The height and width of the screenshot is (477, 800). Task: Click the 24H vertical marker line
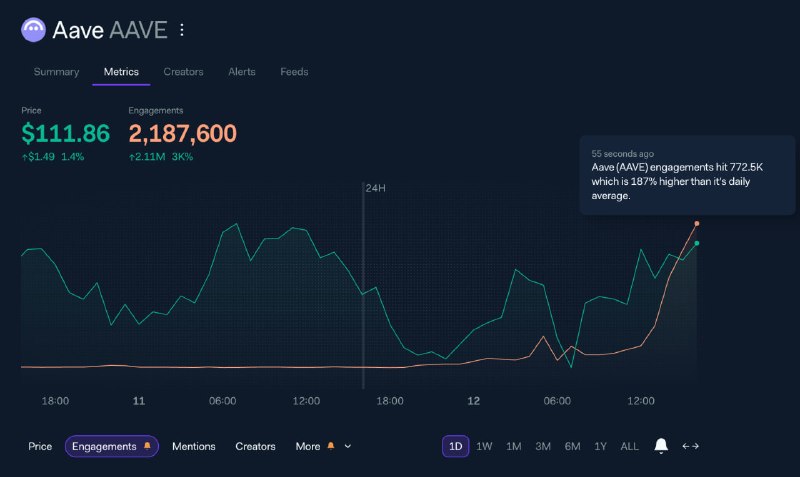coord(363,290)
